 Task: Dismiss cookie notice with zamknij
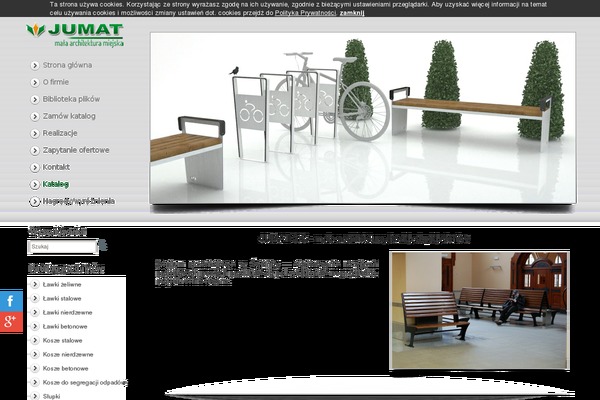(352, 13)
